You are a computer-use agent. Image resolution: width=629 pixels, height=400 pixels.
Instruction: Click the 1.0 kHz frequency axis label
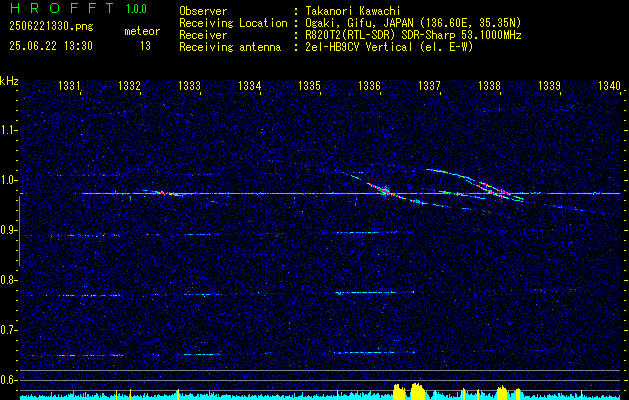coord(8,180)
